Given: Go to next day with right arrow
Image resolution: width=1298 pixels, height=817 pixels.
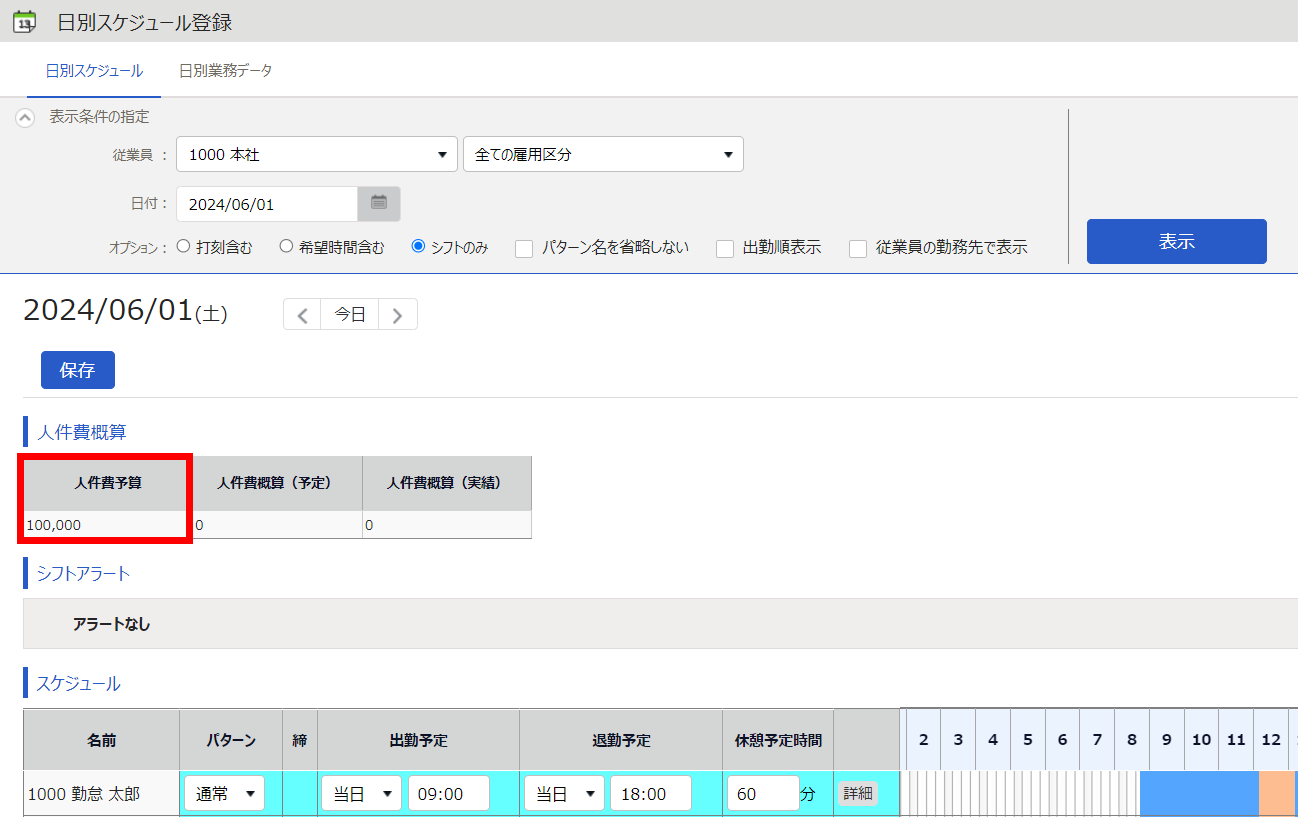Looking at the screenshot, I should [x=398, y=314].
